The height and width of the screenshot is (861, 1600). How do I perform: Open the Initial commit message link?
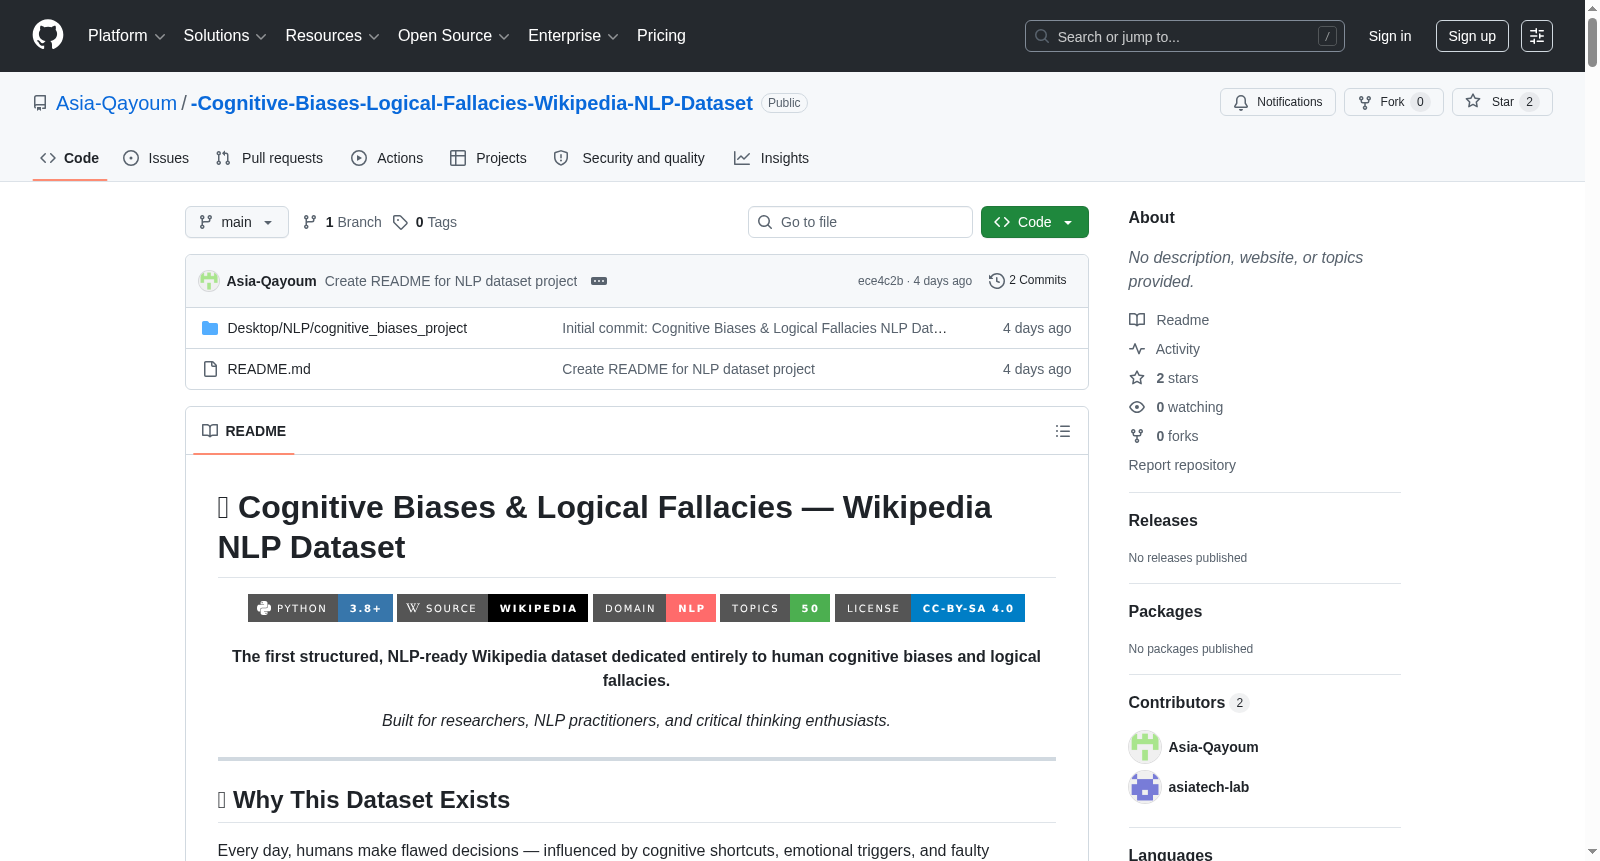click(754, 328)
